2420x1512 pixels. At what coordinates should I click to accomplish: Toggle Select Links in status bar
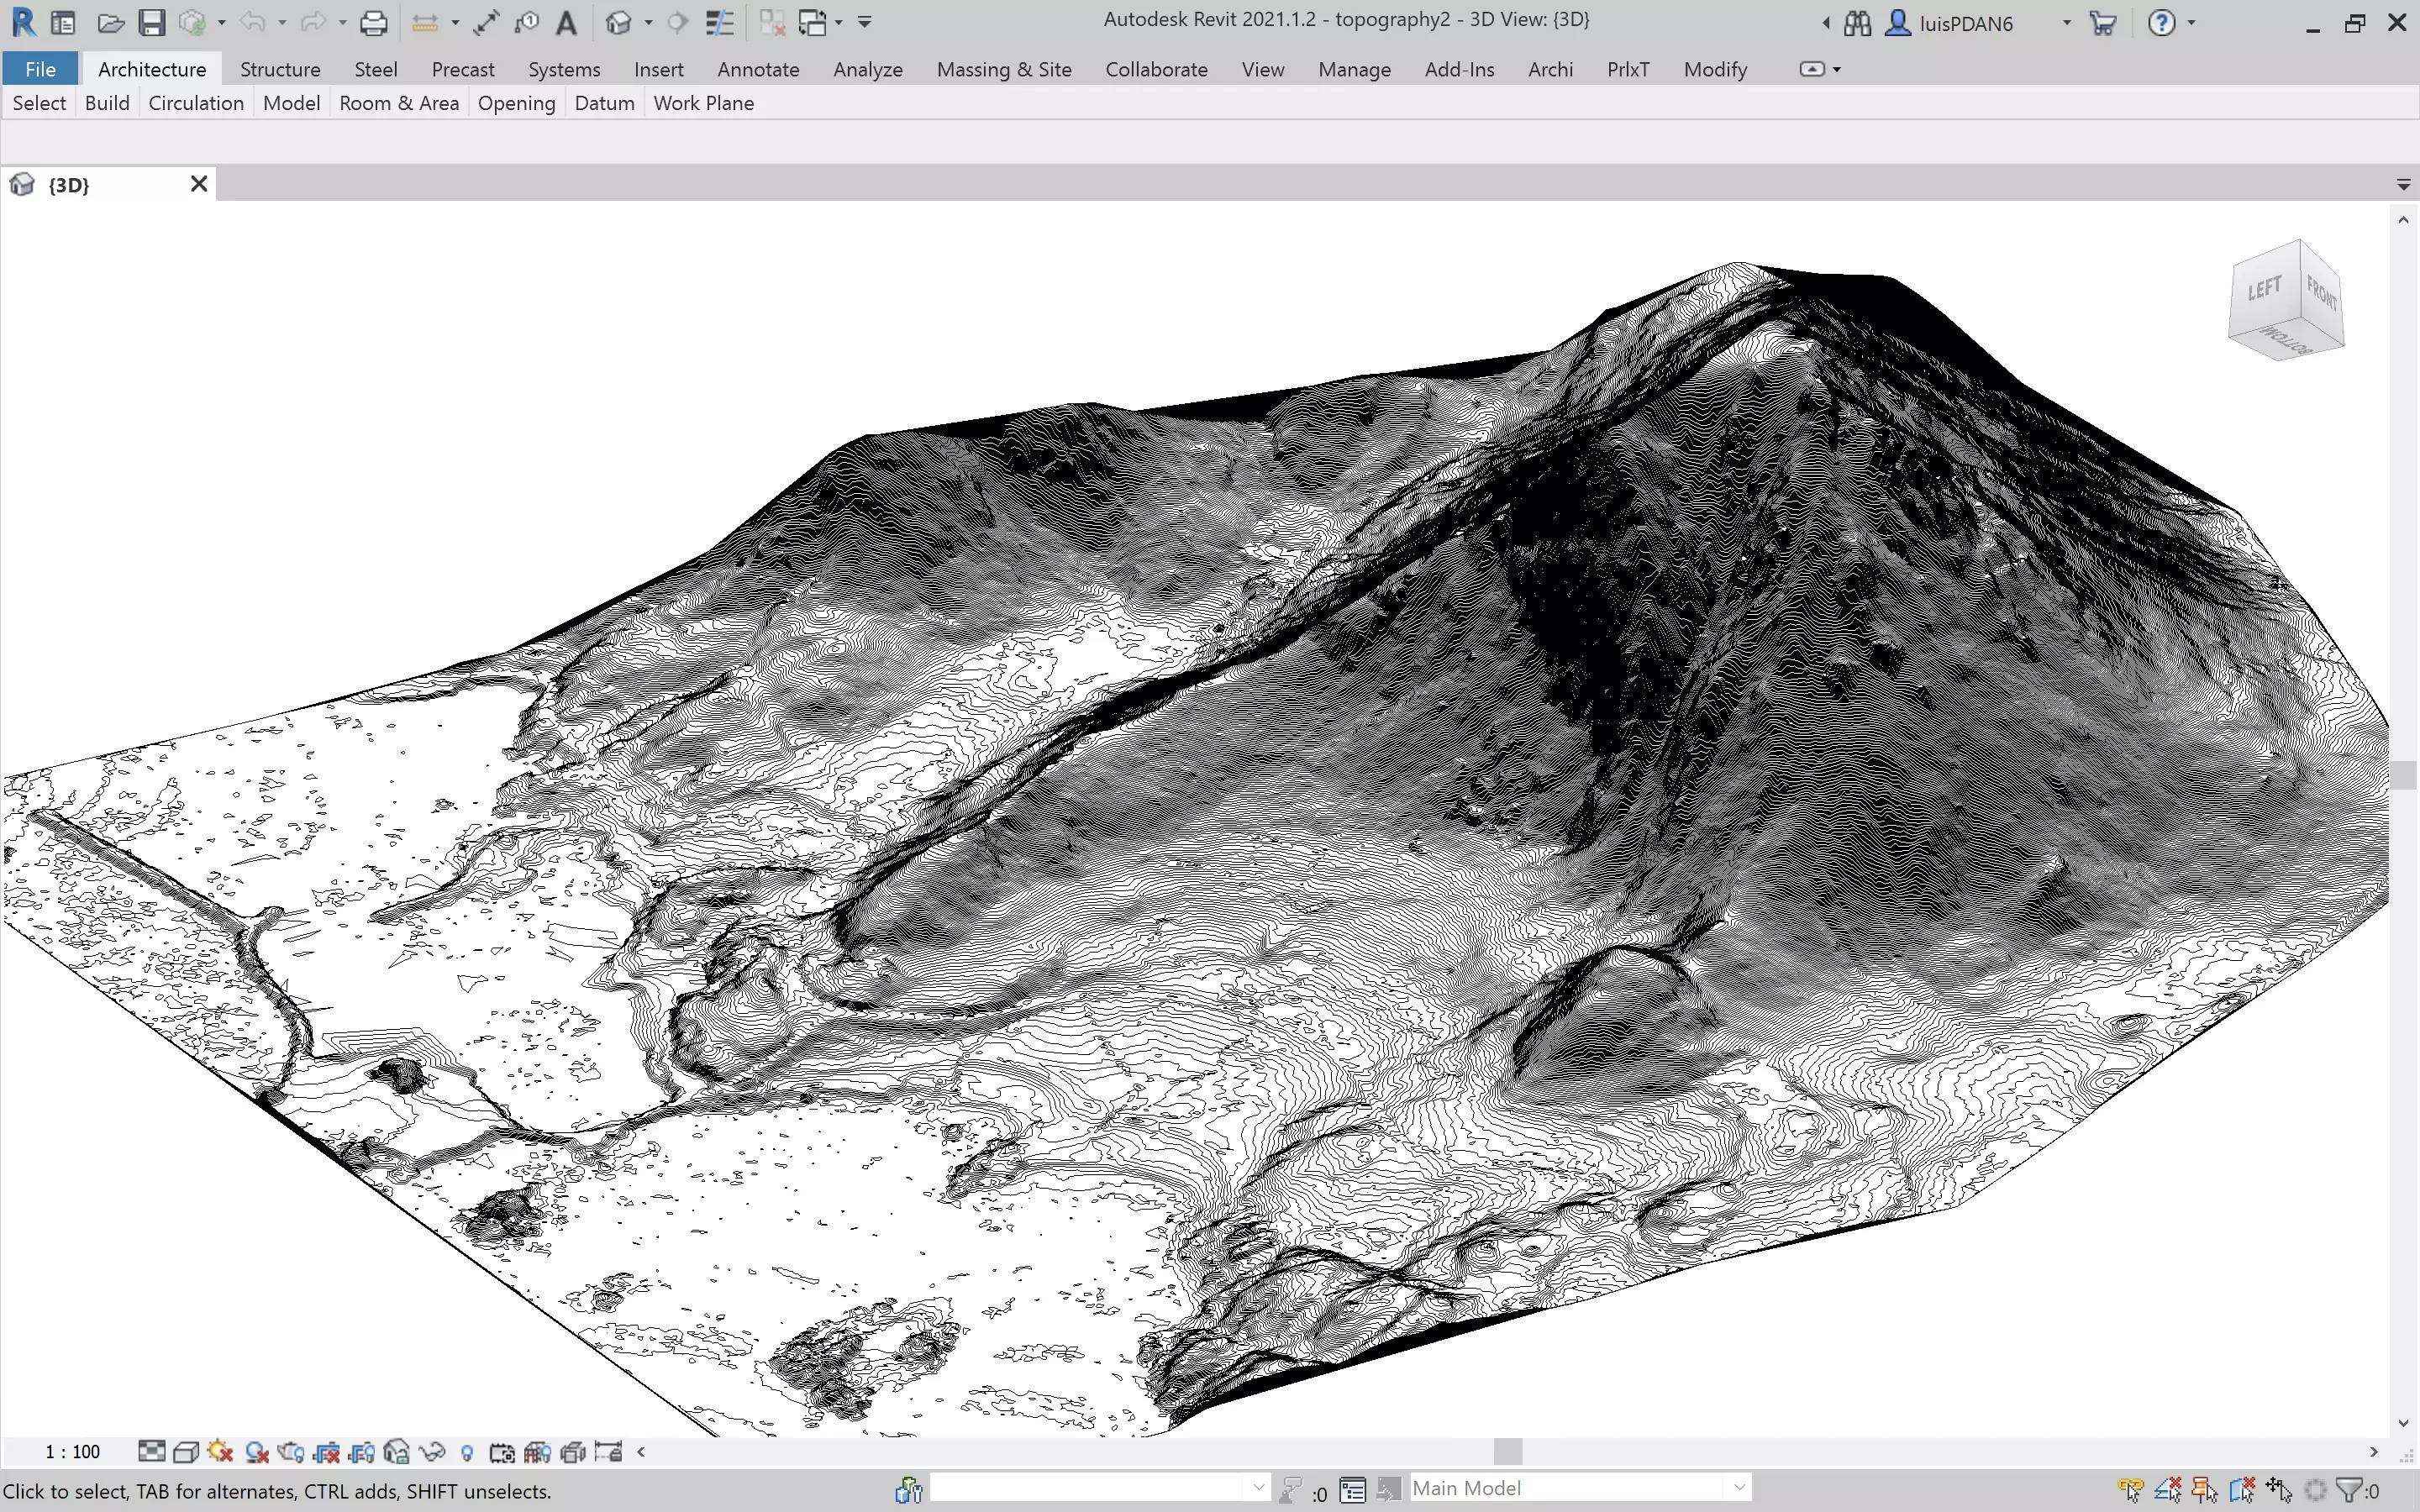(x=2130, y=1490)
